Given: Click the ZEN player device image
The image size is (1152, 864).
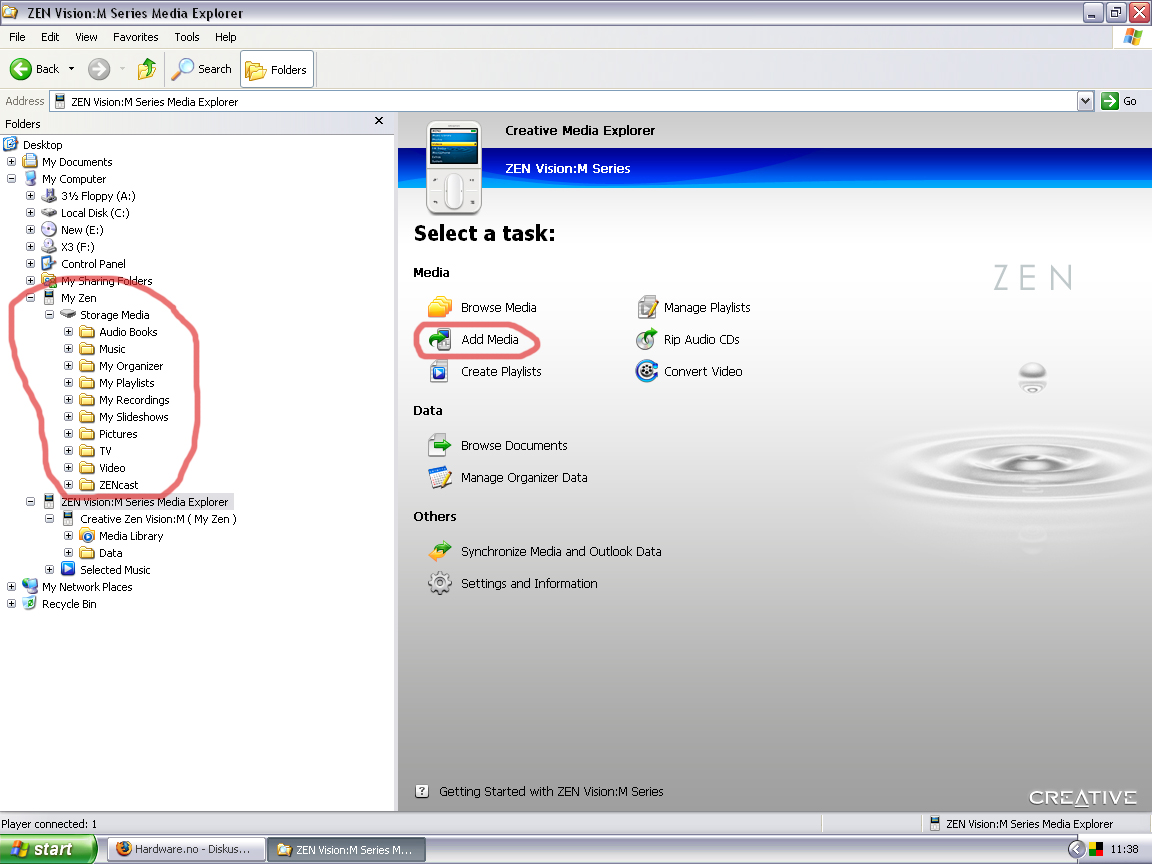Looking at the screenshot, I should pyautogui.click(x=454, y=168).
